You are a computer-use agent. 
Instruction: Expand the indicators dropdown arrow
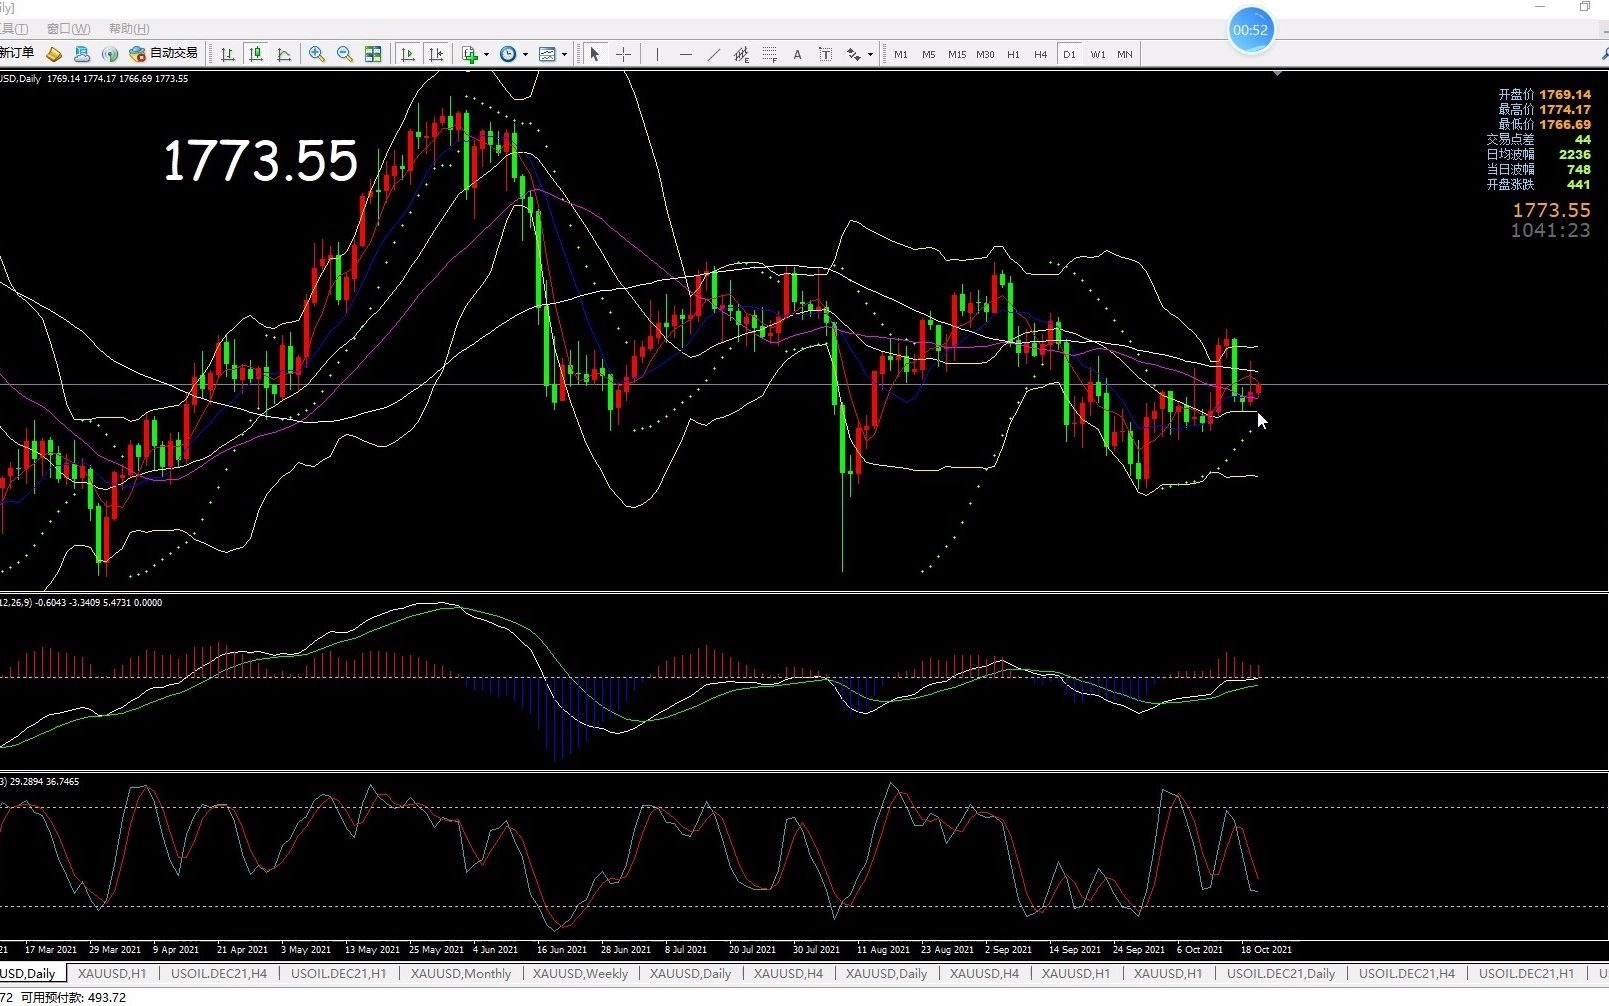point(486,54)
